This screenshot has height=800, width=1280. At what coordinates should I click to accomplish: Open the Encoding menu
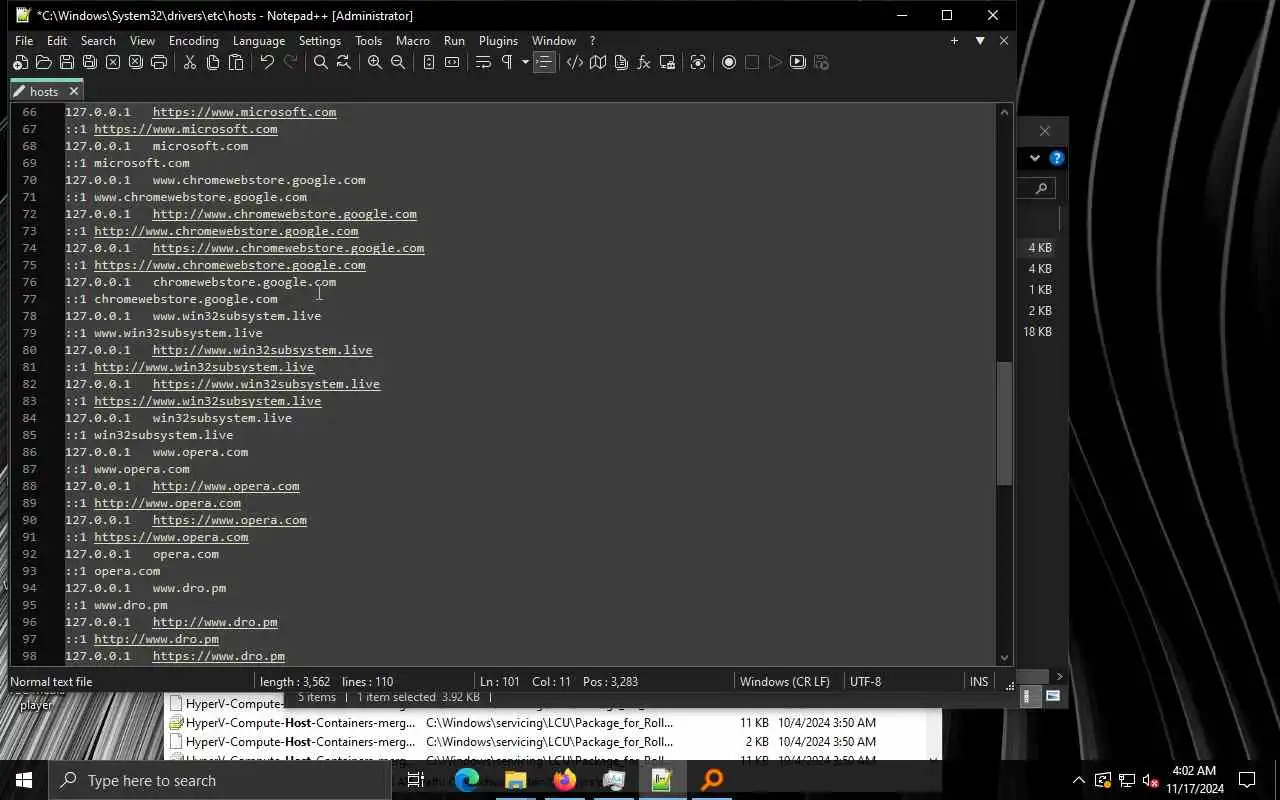[193, 41]
